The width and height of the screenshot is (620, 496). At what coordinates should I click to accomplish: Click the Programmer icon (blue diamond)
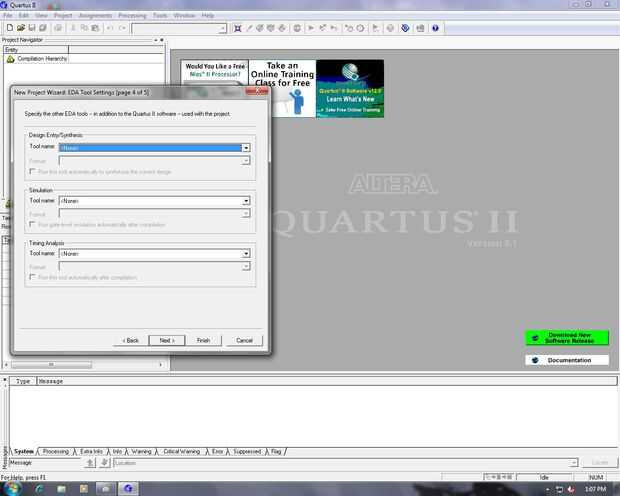405,28
